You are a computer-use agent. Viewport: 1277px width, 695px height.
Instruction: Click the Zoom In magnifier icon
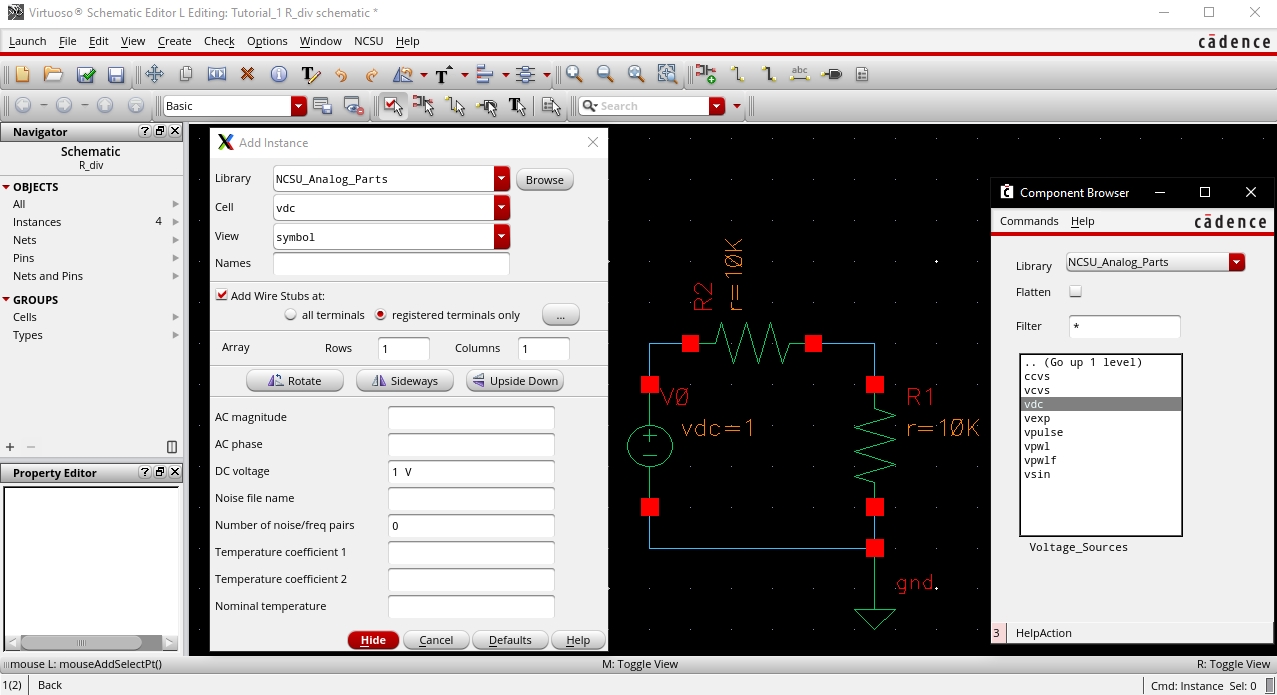(x=574, y=75)
